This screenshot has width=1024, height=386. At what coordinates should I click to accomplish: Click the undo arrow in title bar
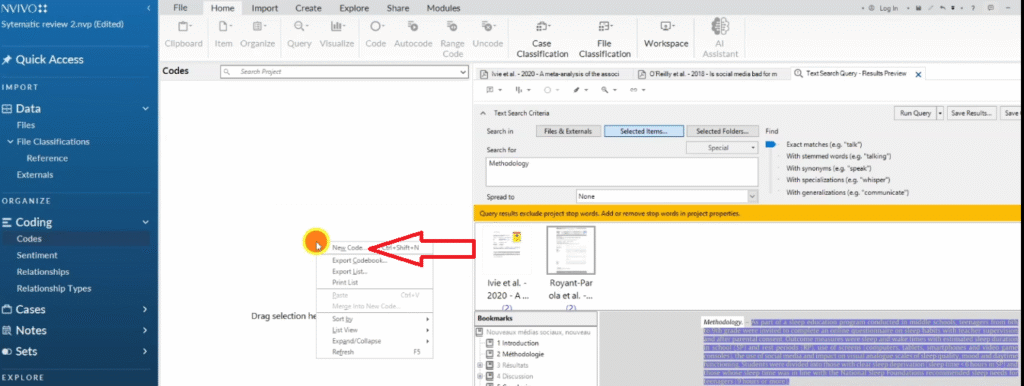tap(942, 8)
